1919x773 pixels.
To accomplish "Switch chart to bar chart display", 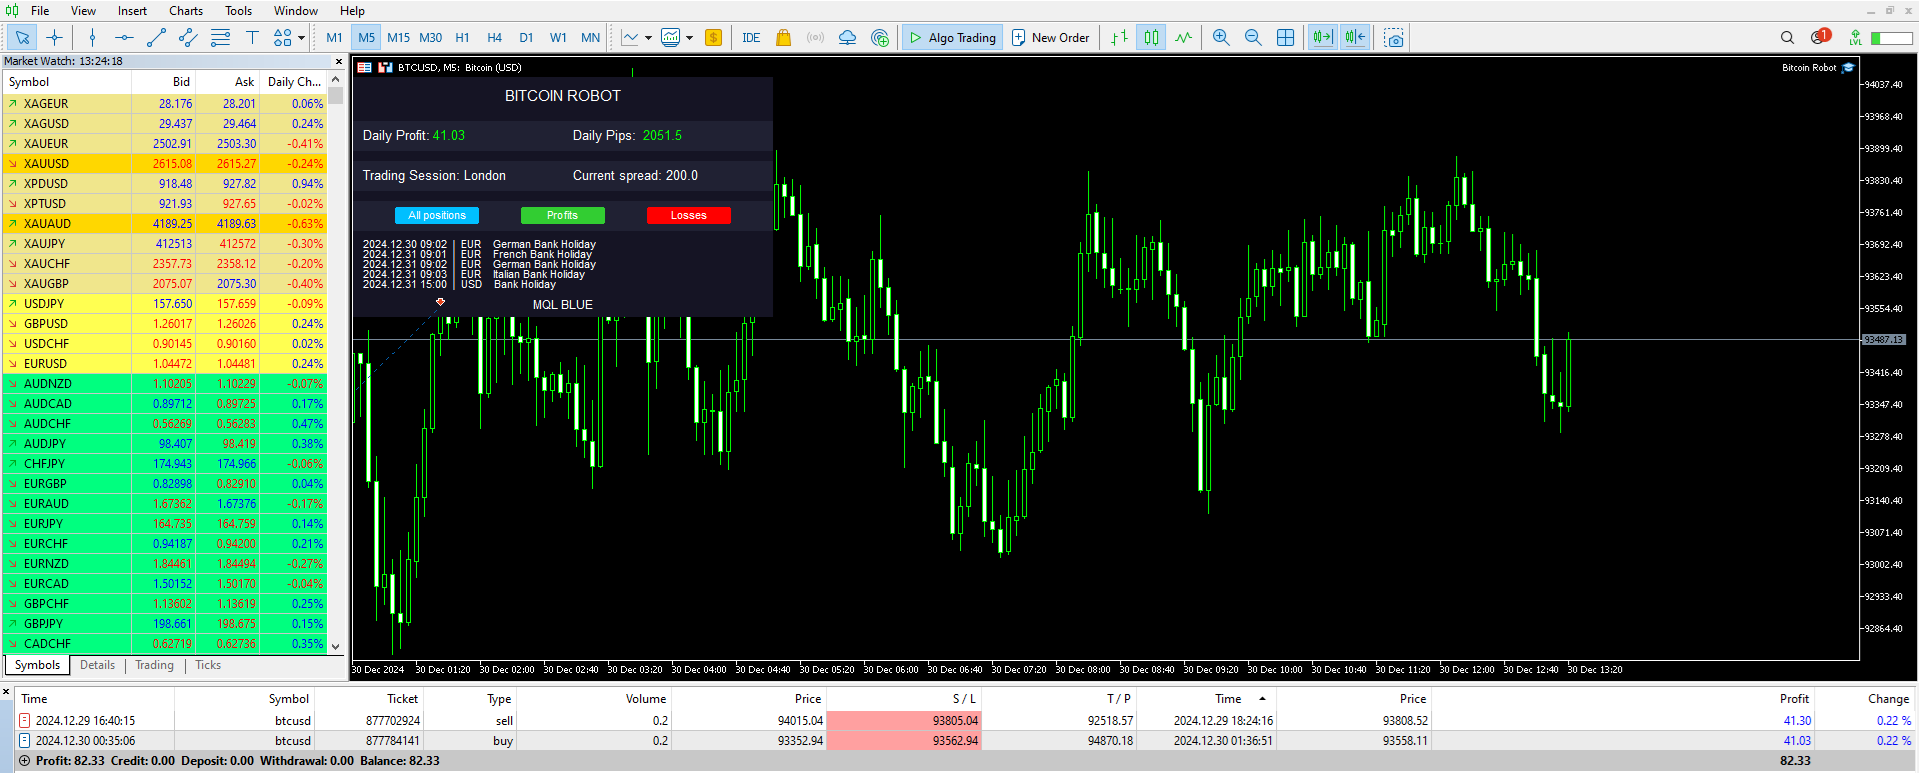I will [1119, 38].
